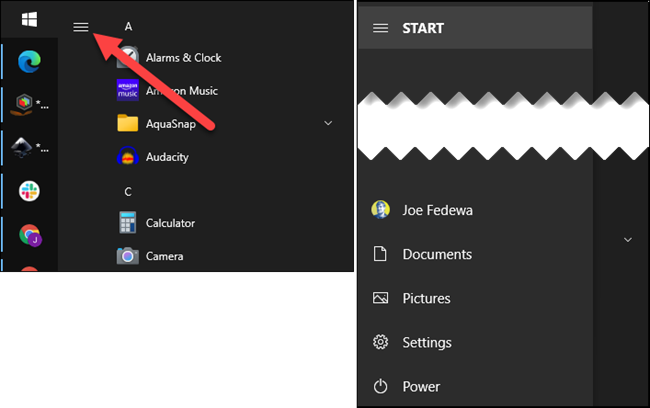Click the Windows Start logo icon

29,19
